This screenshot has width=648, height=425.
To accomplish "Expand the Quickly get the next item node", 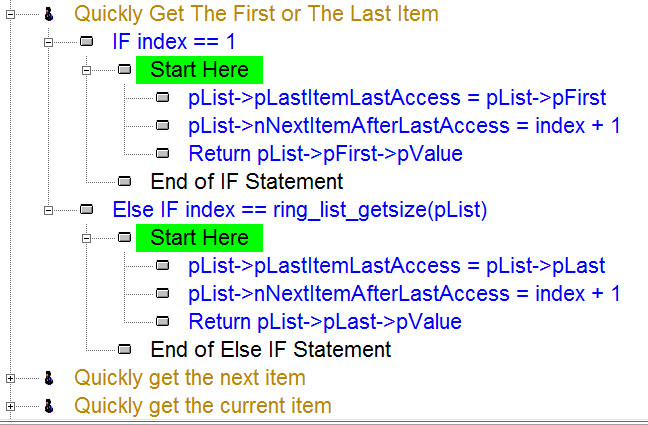I will pos(10,378).
